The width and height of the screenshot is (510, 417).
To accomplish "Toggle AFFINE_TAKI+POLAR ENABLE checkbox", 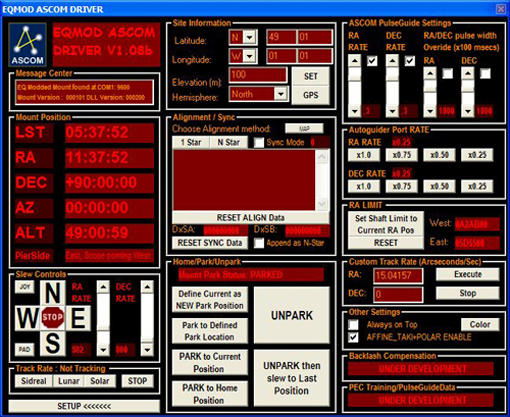I will point(353,337).
